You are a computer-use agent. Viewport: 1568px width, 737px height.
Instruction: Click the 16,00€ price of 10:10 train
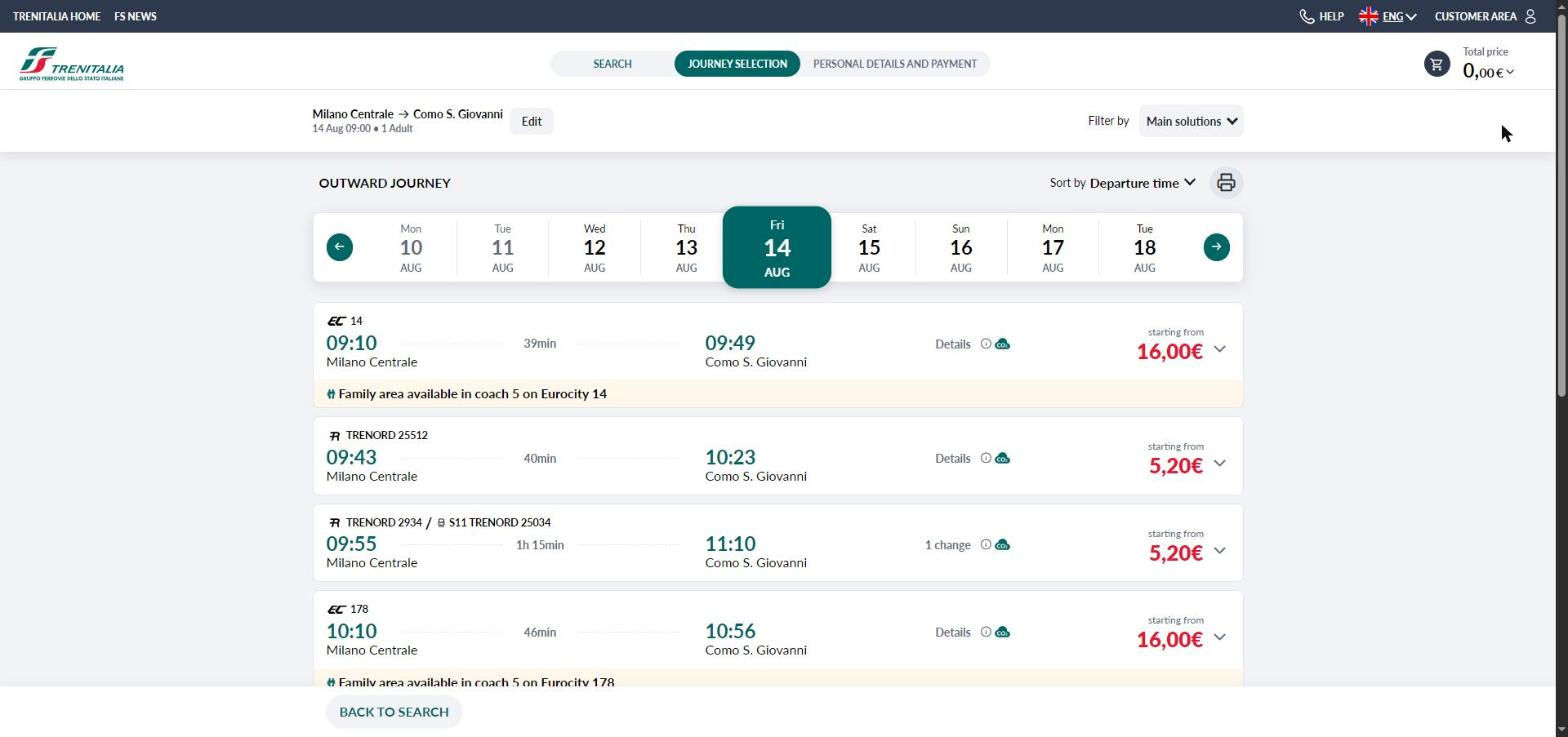pos(1169,639)
